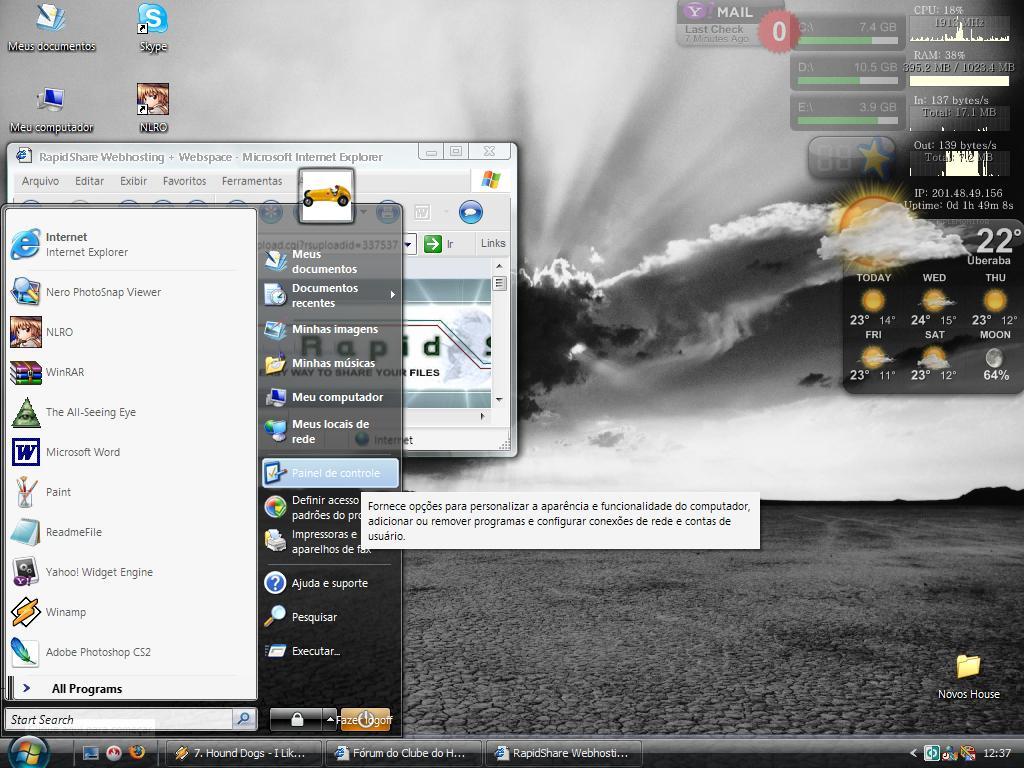Open Ferramentas menu in Internet Explorer
The width and height of the screenshot is (1024, 768).
[x=252, y=181]
